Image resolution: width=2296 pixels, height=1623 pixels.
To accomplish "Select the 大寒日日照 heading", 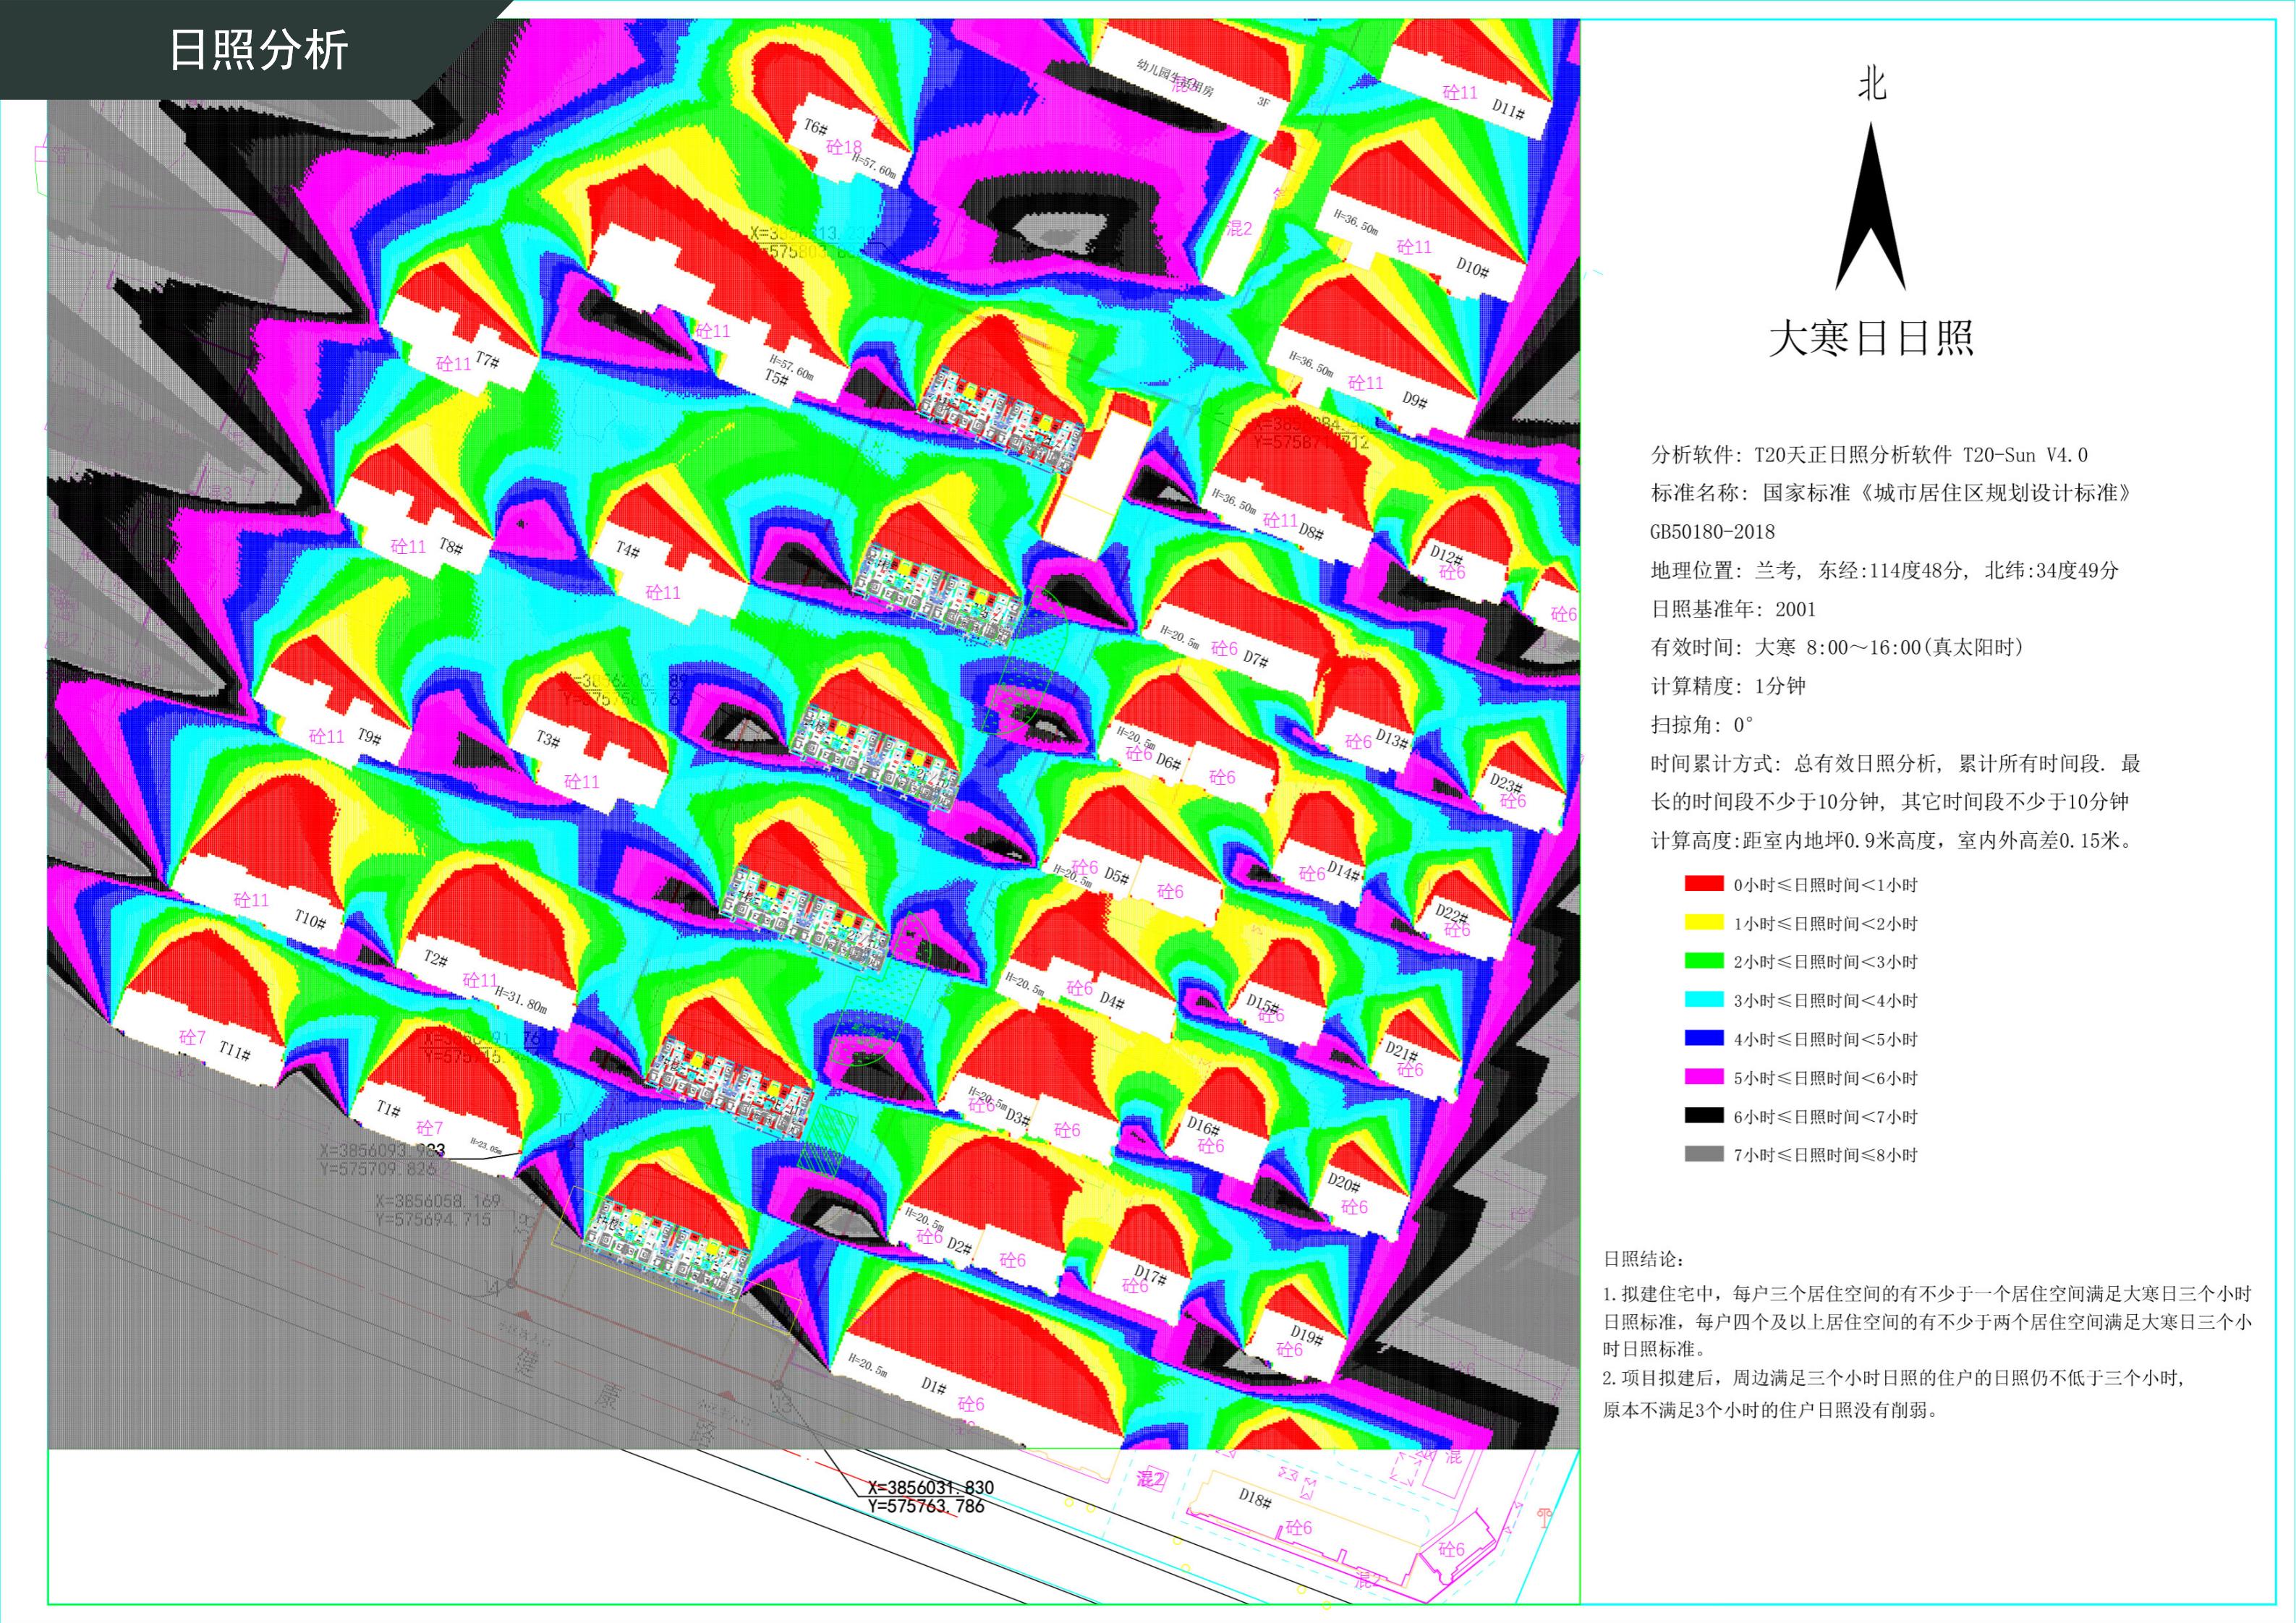I will (x=1871, y=338).
